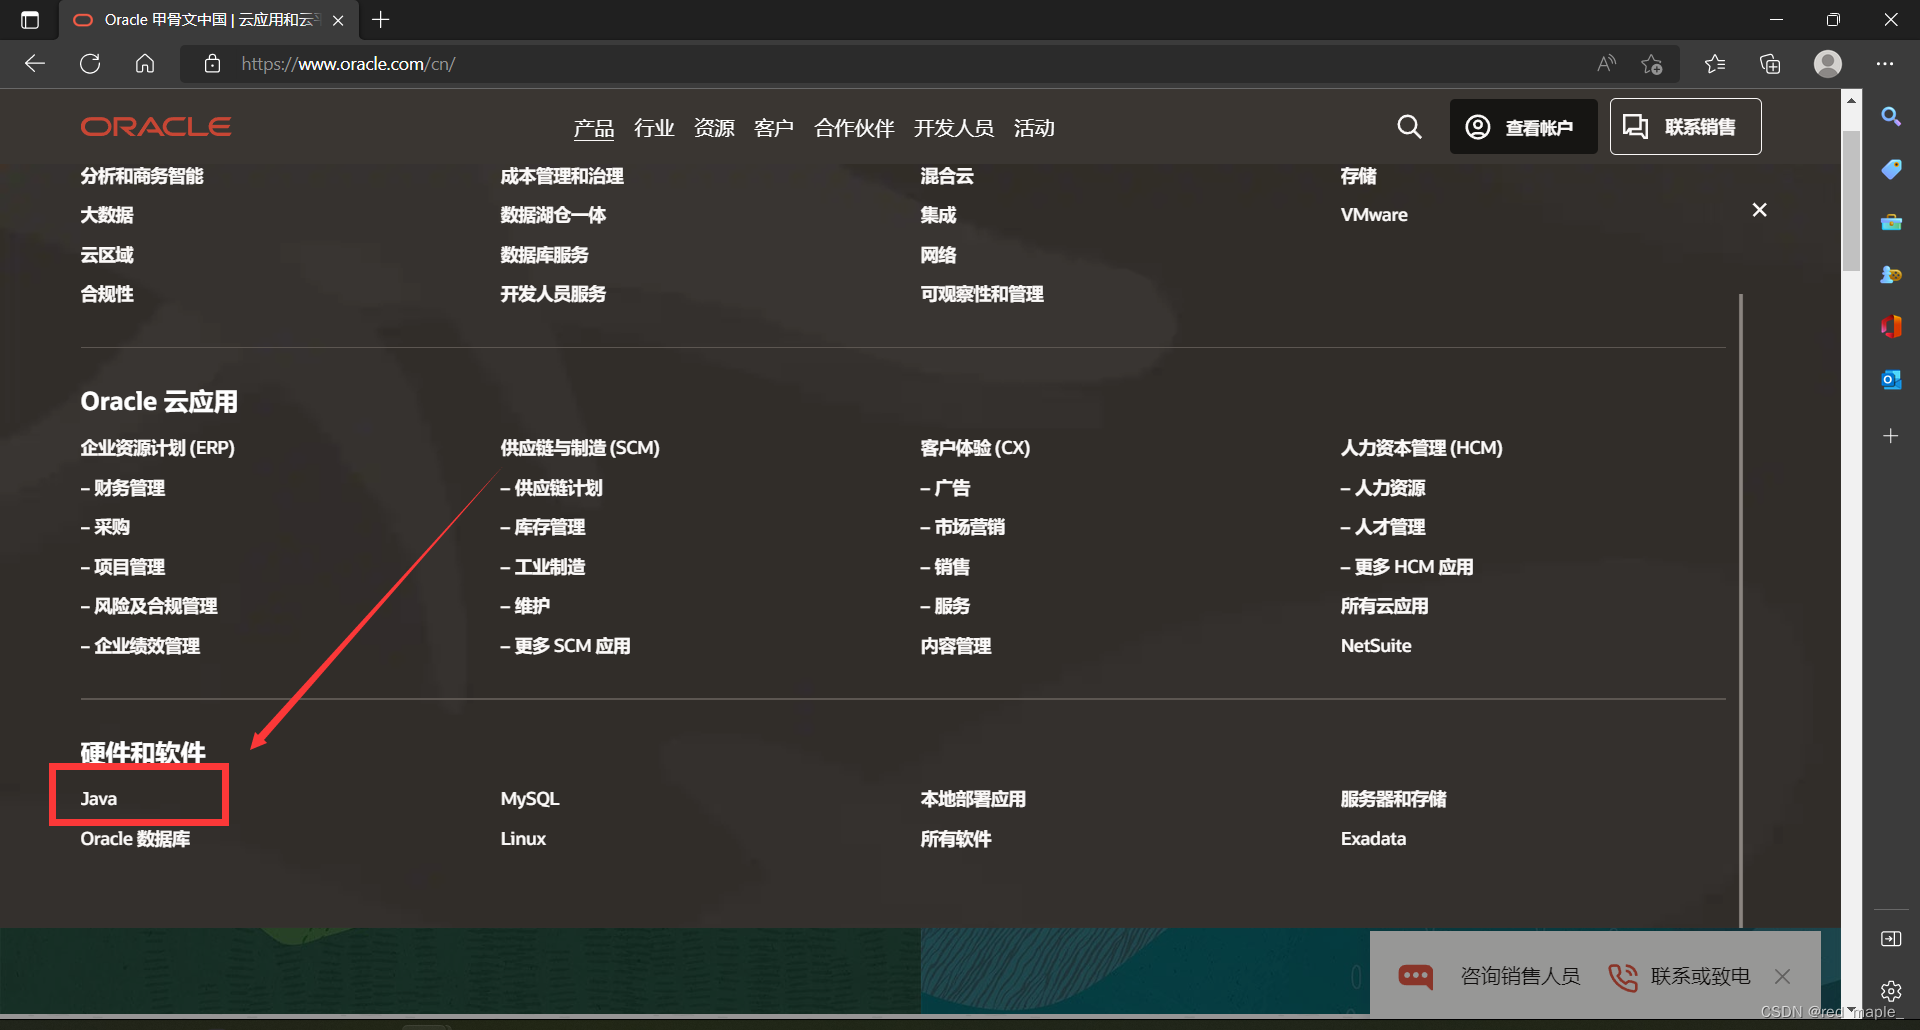Open the Exadata link
Viewport: 1920px width, 1030px height.
[x=1373, y=839]
